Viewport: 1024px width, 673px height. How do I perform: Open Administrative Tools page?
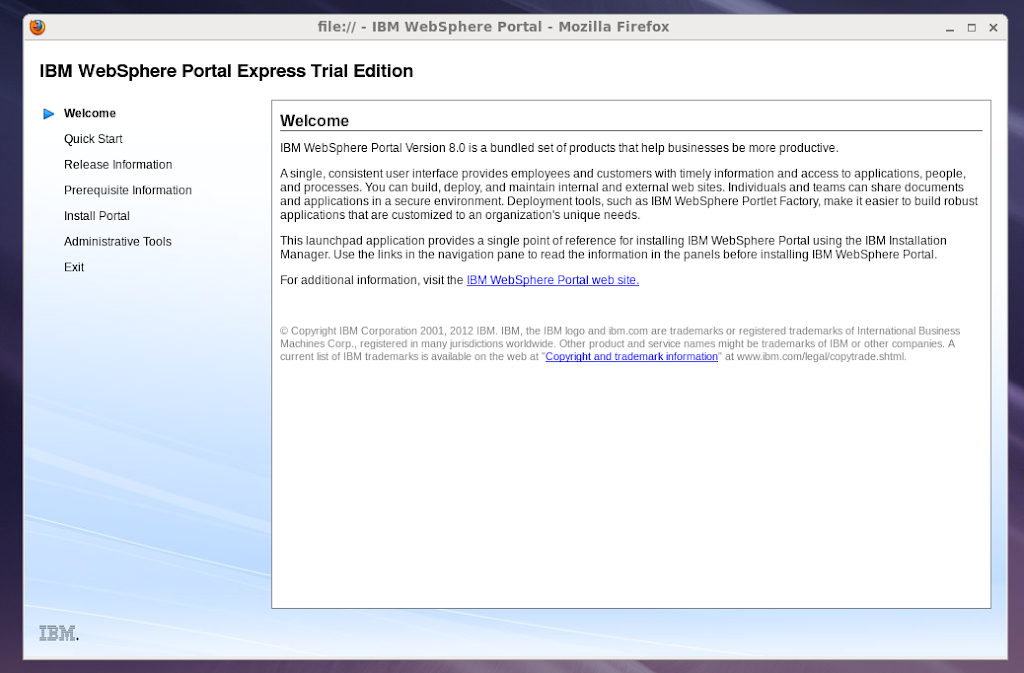pos(118,242)
